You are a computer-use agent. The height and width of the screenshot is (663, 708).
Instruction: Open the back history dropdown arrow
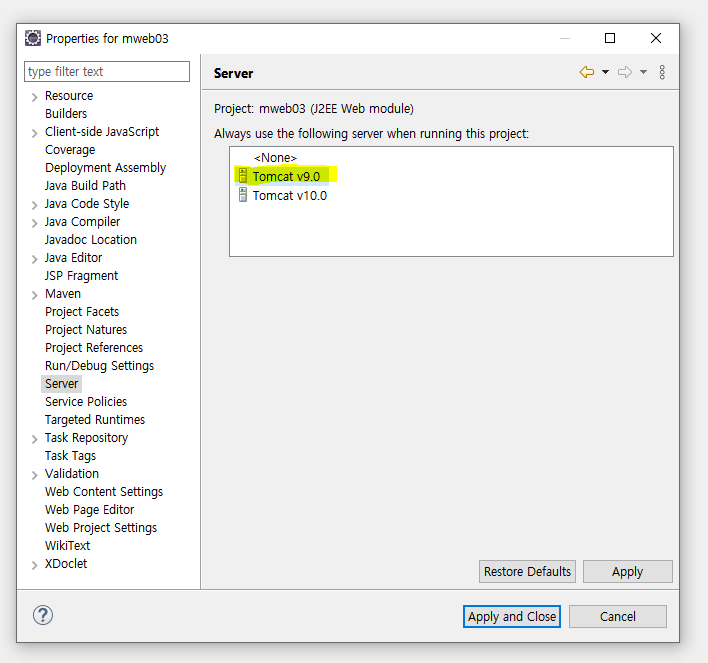pos(606,72)
